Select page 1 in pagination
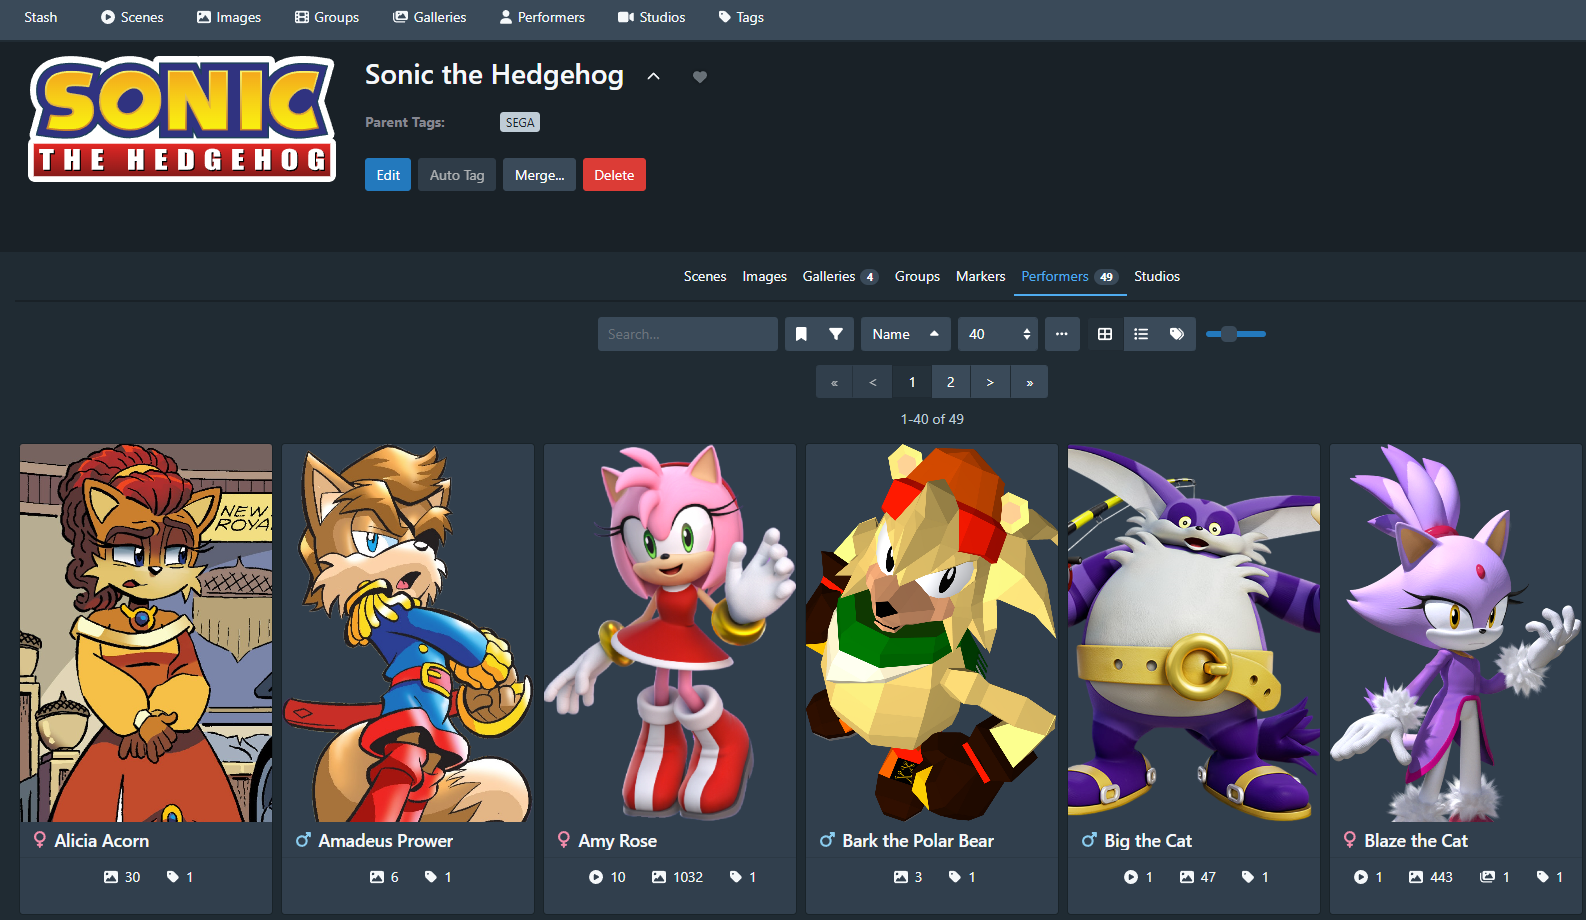The height and width of the screenshot is (920, 1586). coord(912,382)
